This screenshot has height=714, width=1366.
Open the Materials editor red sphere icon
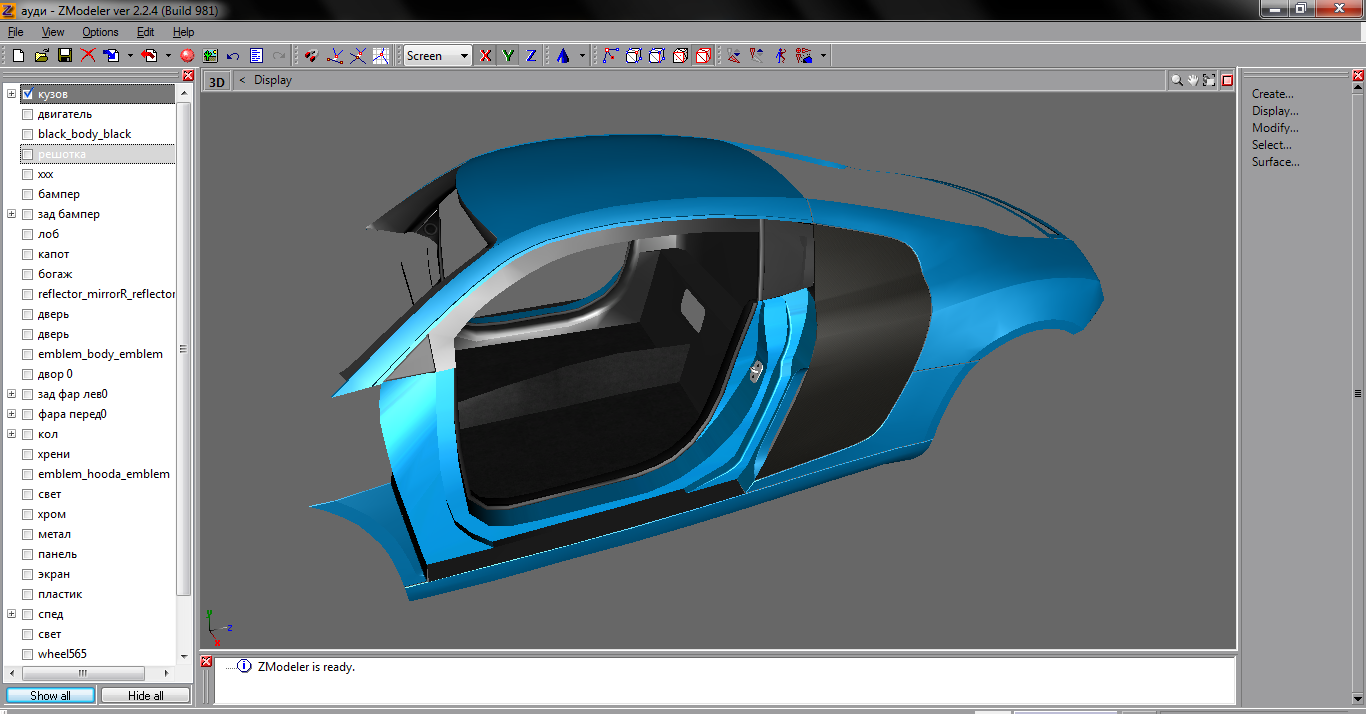coord(186,56)
